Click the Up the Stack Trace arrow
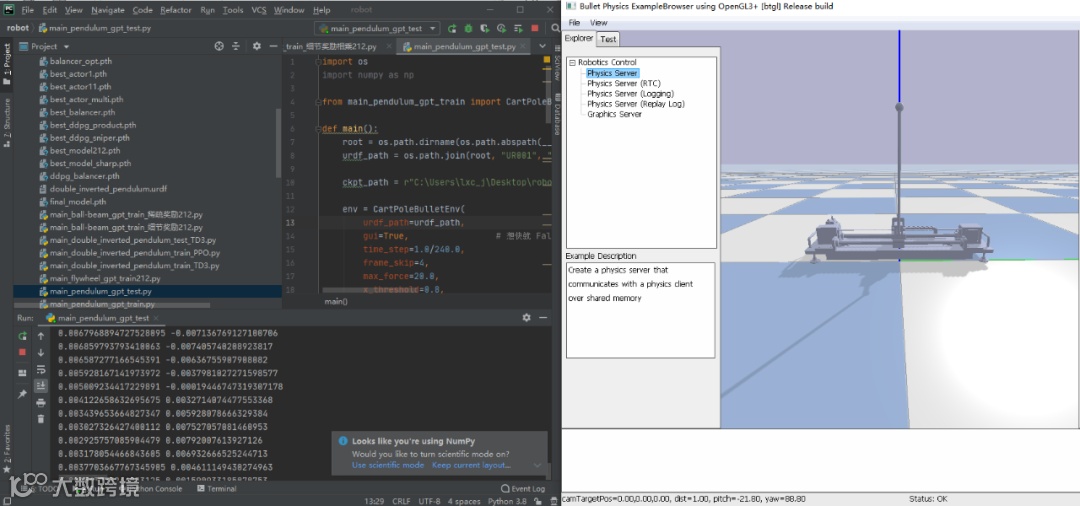The height and width of the screenshot is (506, 1080). tap(41, 336)
